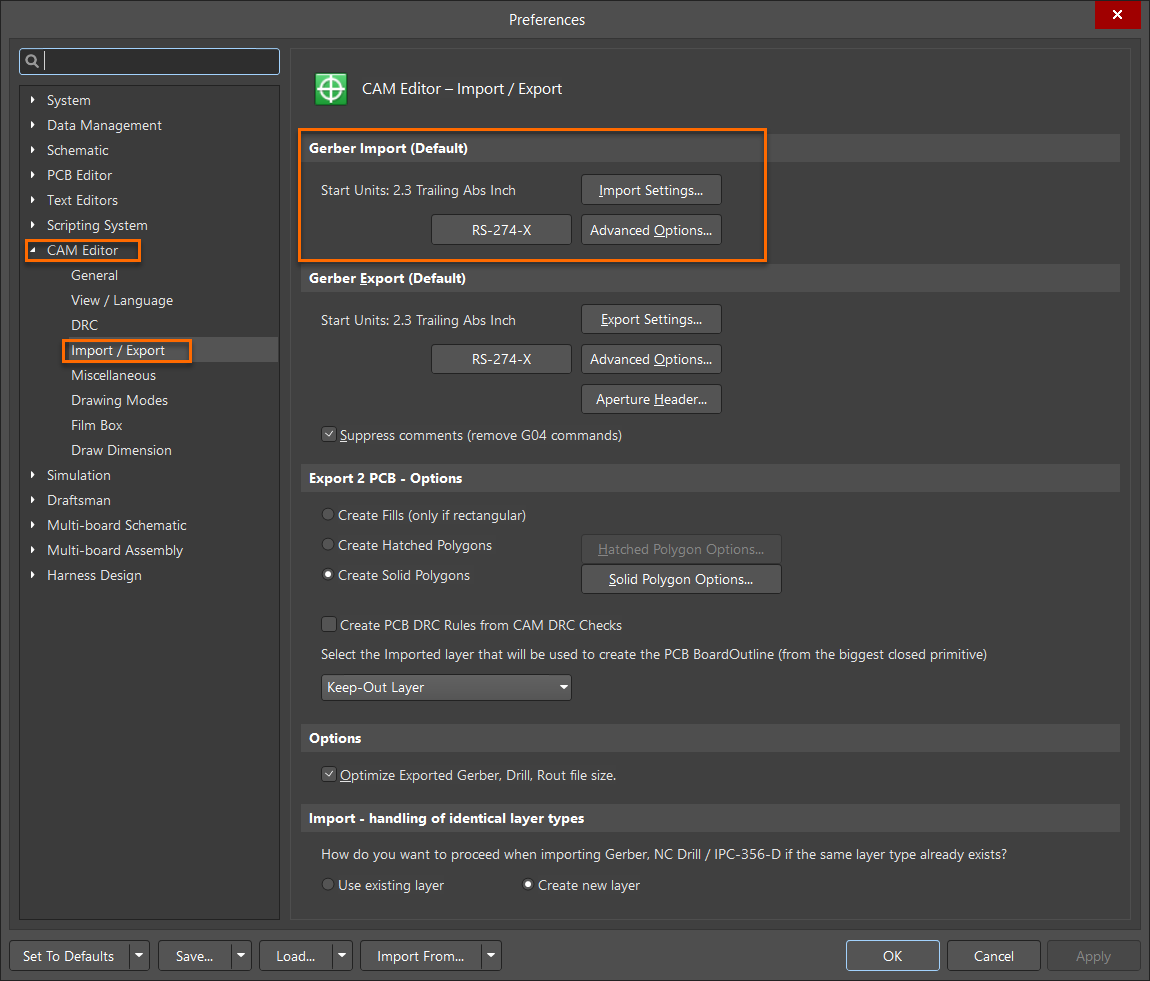Screen dimensions: 1150x981
Task: Toggle Create PCB DRC Rules checkbox
Action: 329,625
